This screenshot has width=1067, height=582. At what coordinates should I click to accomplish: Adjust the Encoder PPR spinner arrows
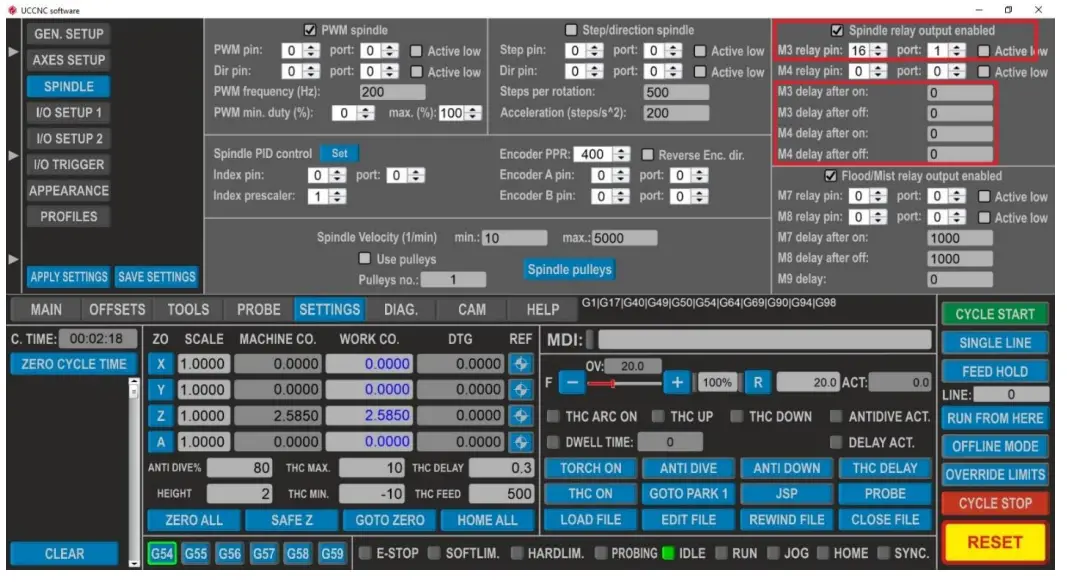pyautogui.click(x=623, y=155)
